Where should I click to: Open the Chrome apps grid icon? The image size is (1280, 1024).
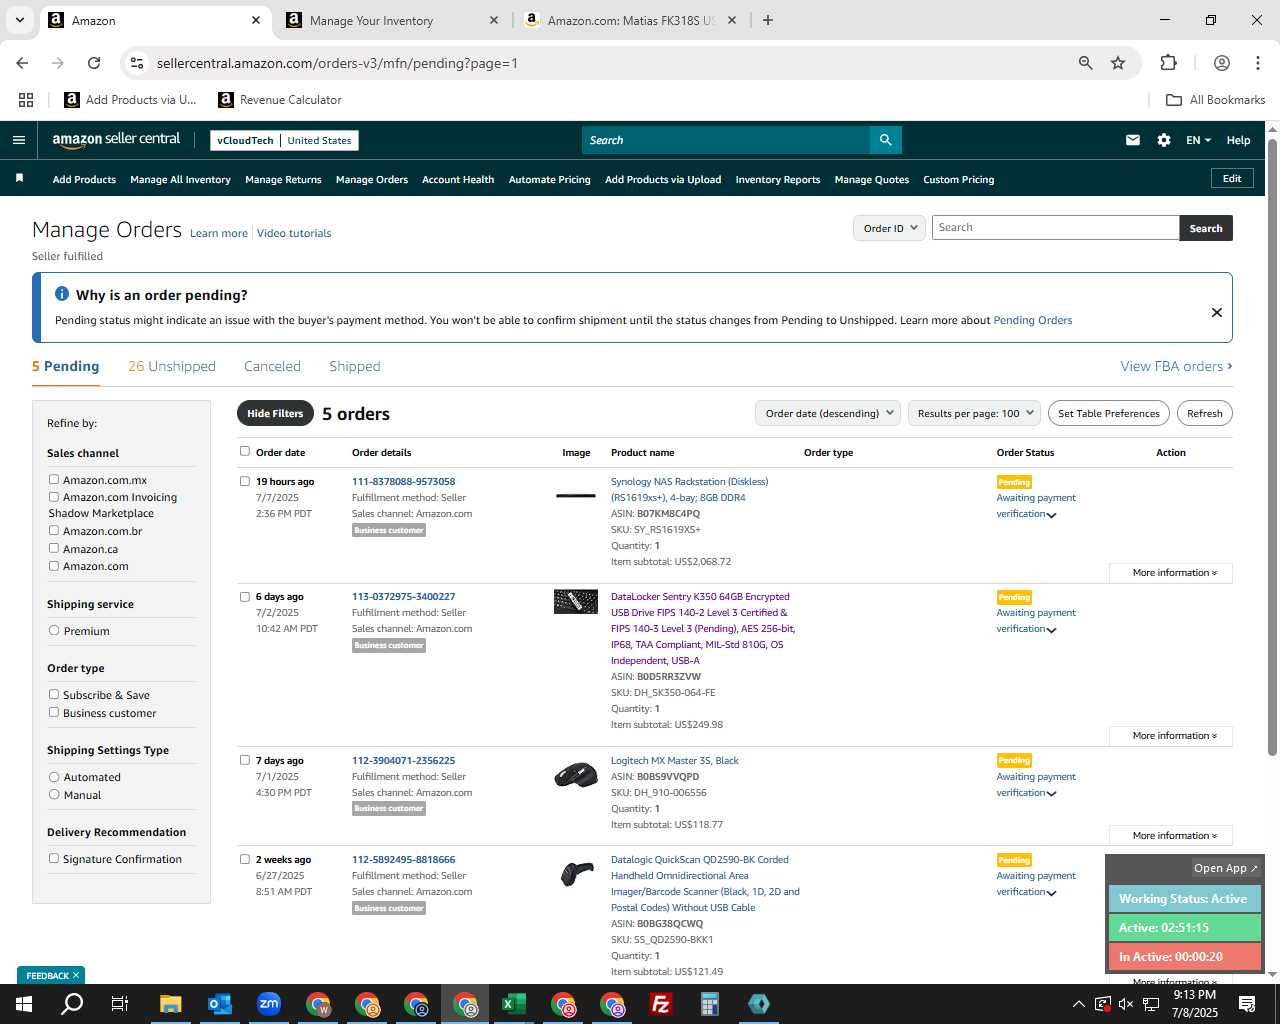tap(26, 100)
